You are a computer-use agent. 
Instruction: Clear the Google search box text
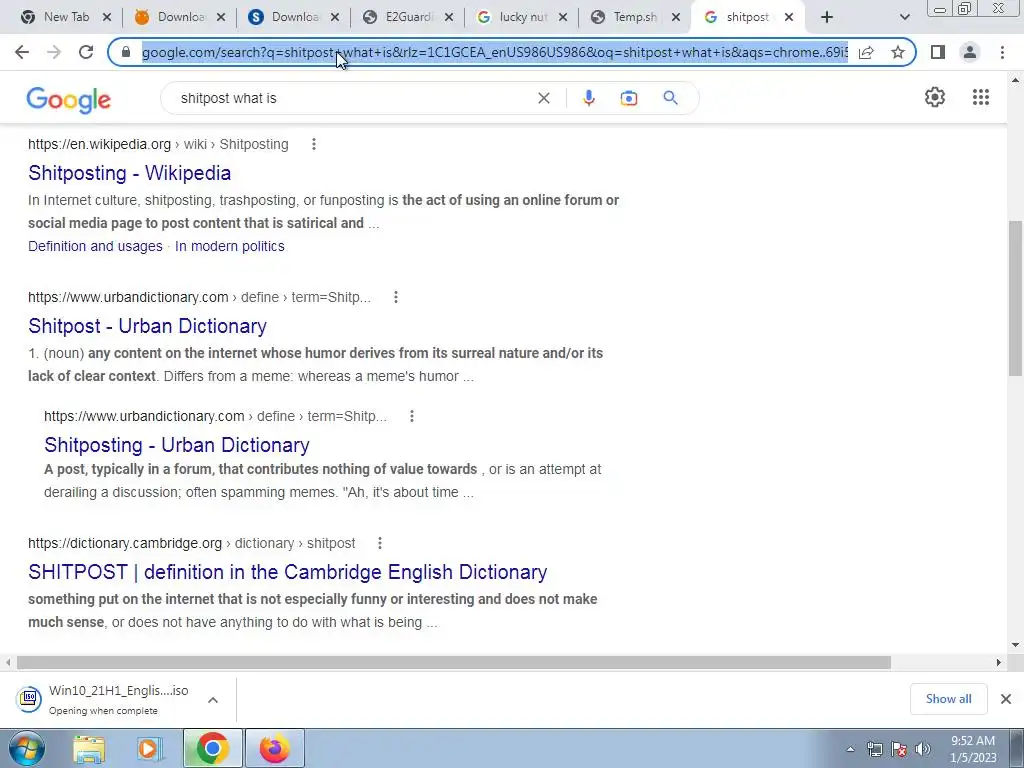pos(543,98)
